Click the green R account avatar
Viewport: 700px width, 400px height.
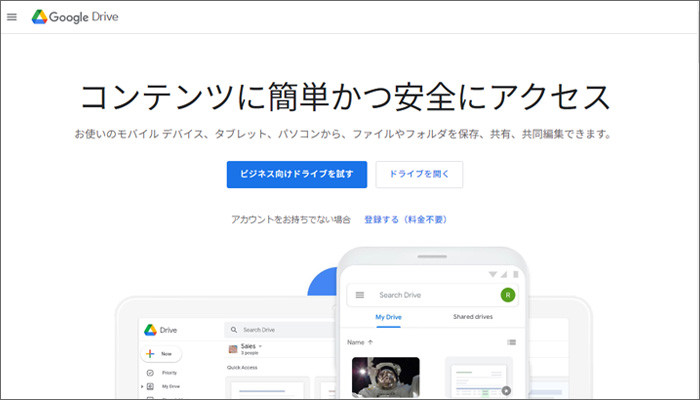(508, 295)
